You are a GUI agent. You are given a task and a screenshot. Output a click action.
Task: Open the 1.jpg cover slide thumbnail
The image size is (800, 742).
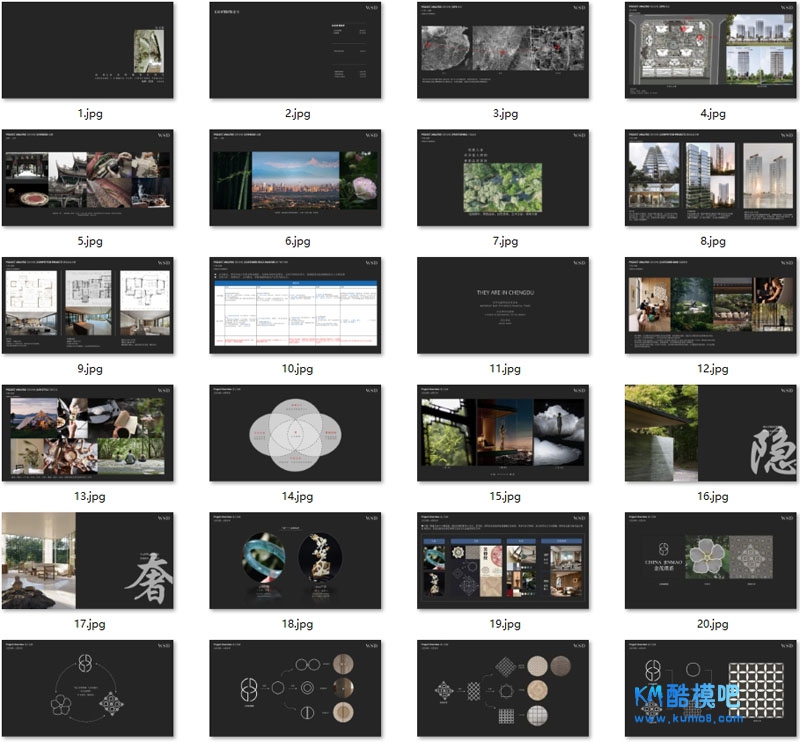(x=88, y=50)
